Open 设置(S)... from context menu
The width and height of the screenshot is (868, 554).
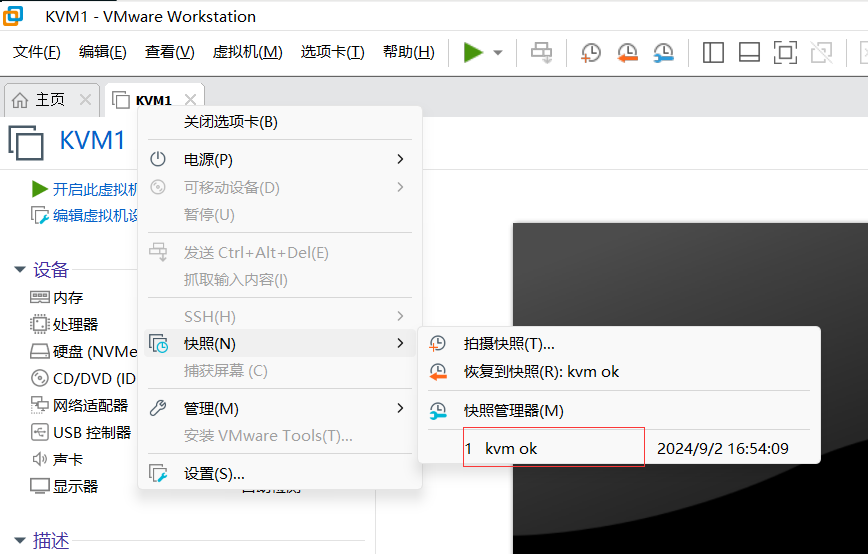point(280,474)
